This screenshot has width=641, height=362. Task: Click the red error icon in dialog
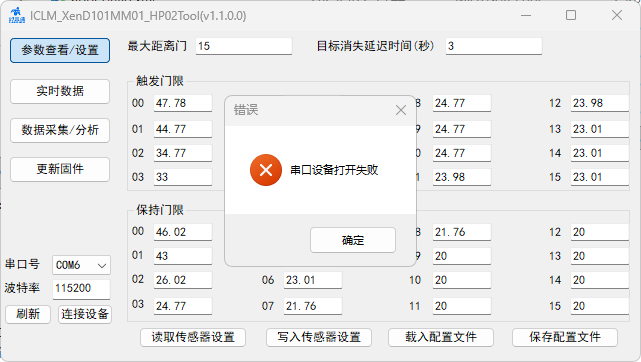coord(266,170)
